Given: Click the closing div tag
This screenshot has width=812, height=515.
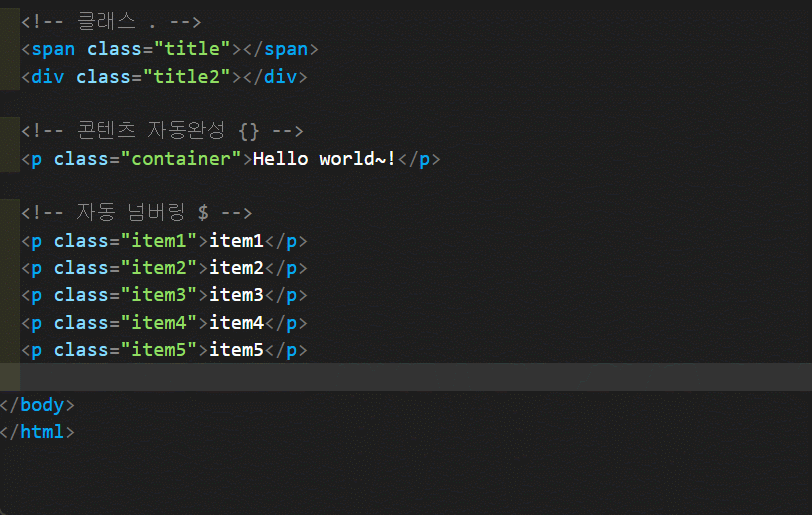Looking at the screenshot, I should click(275, 77).
